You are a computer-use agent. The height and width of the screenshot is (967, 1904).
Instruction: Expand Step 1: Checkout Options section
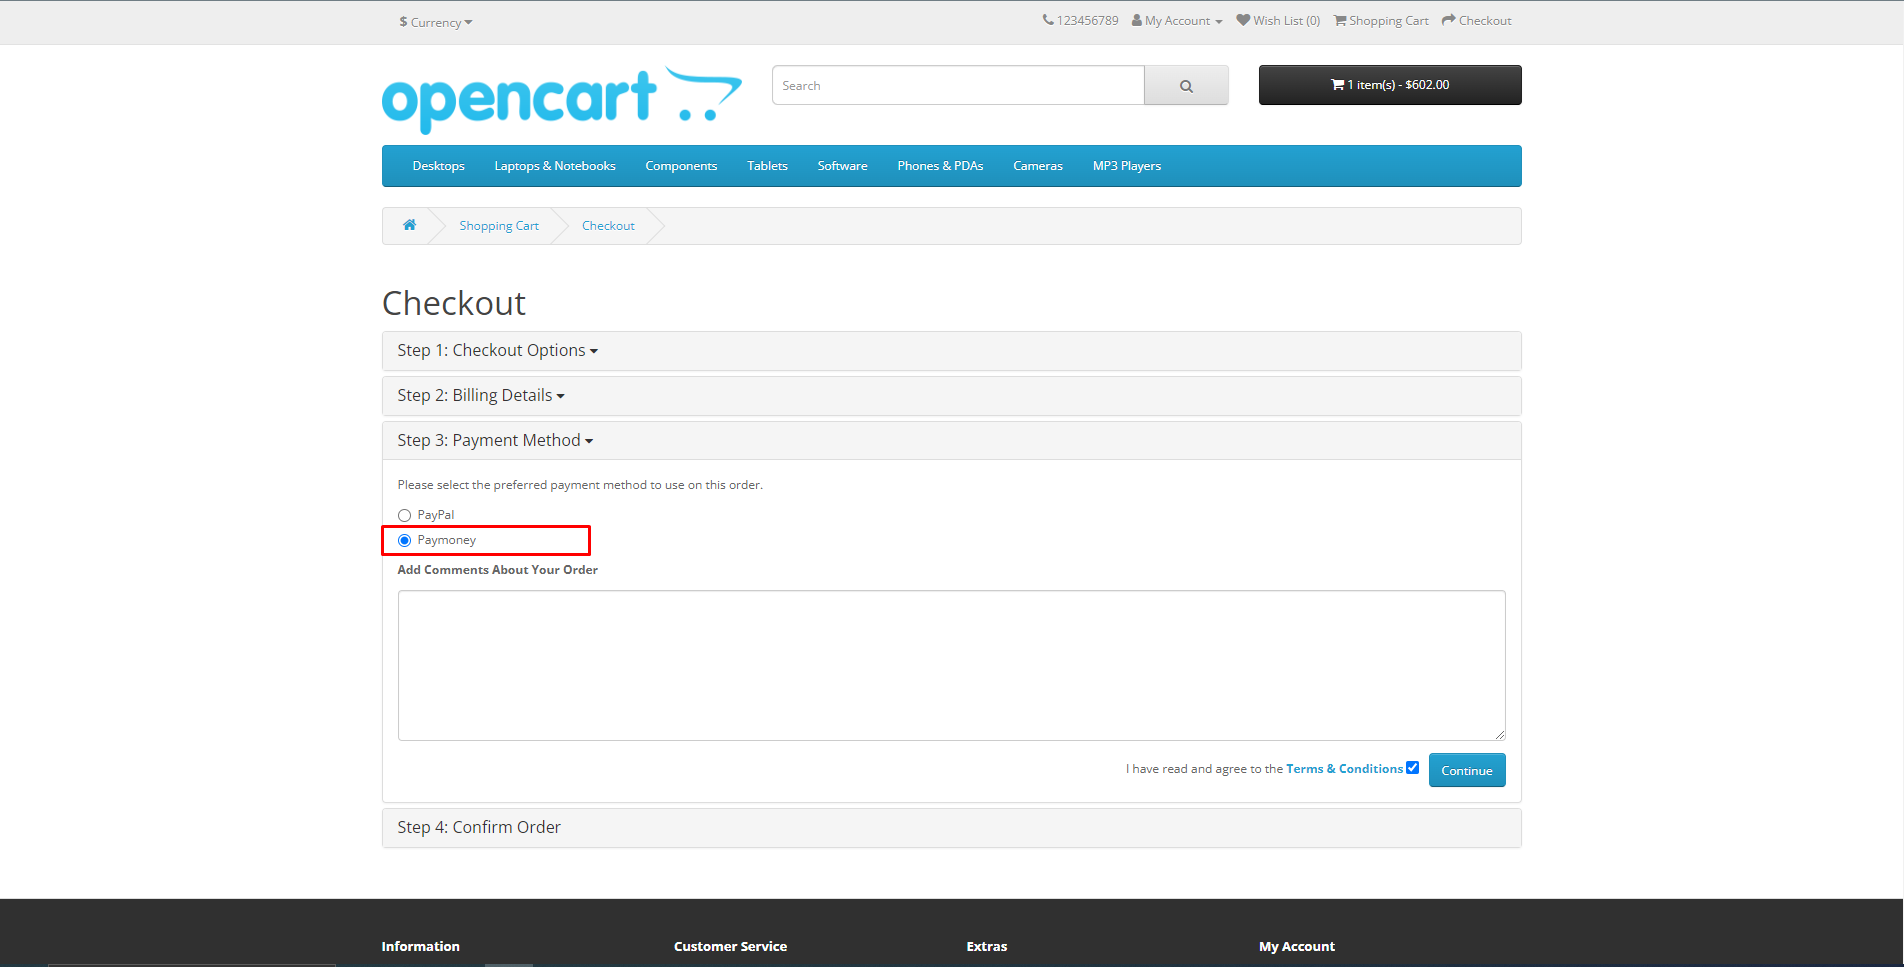[497, 351]
